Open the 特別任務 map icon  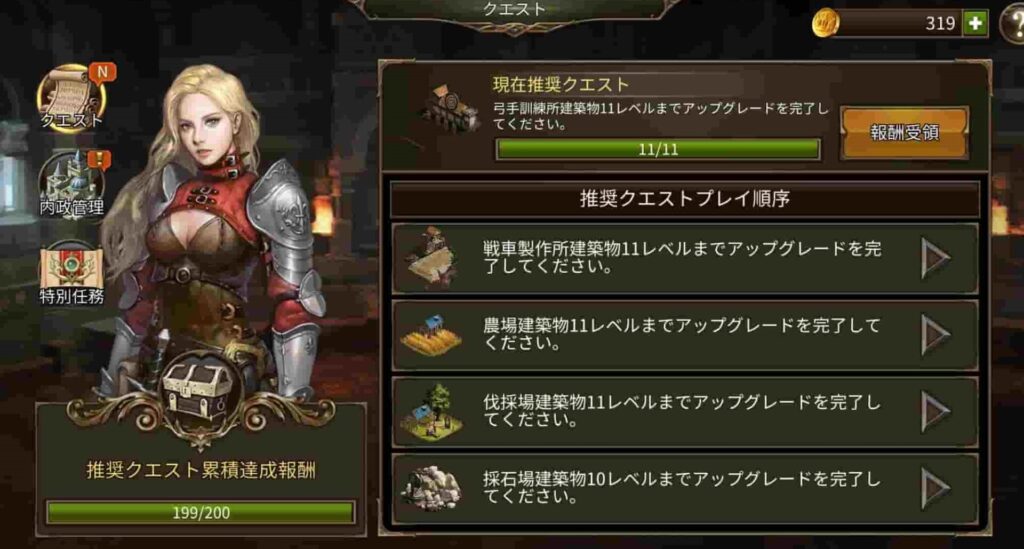71,272
